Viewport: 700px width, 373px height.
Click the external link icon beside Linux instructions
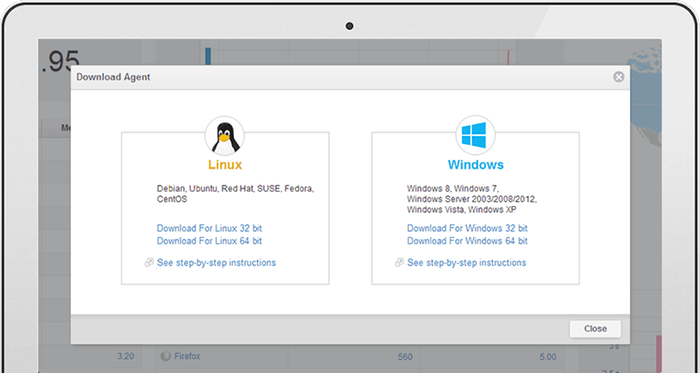[x=149, y=263]
